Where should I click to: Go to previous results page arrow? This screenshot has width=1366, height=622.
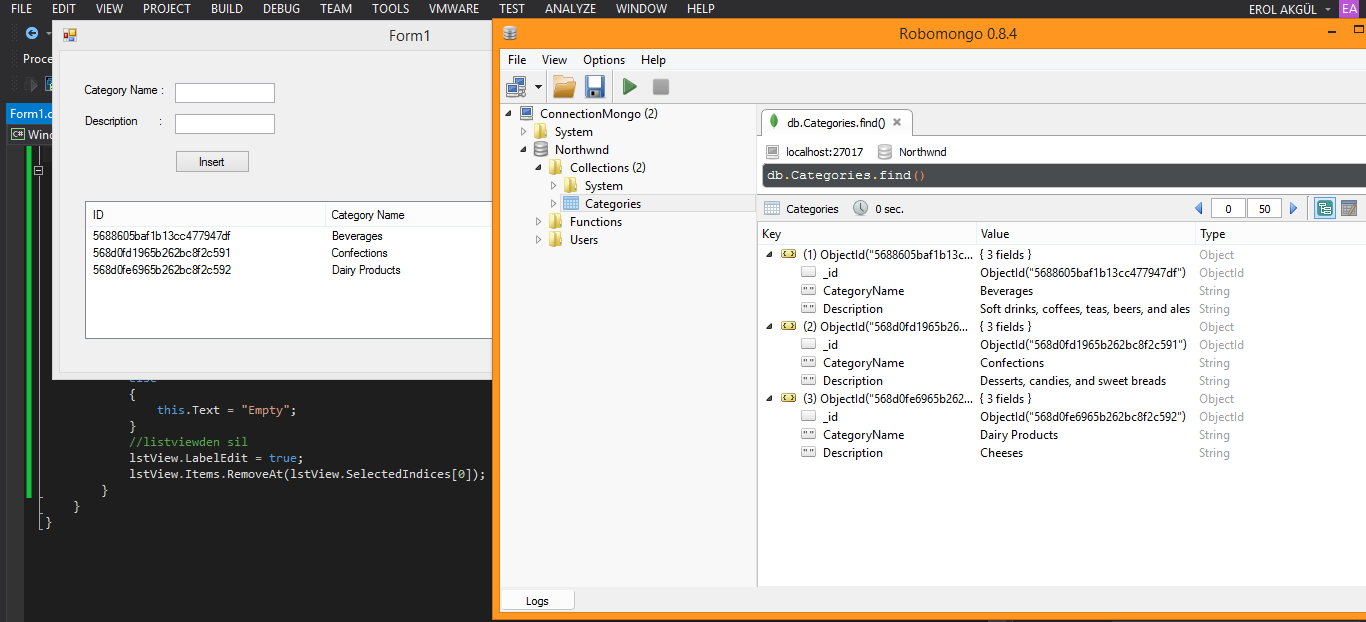[1199, 209]
